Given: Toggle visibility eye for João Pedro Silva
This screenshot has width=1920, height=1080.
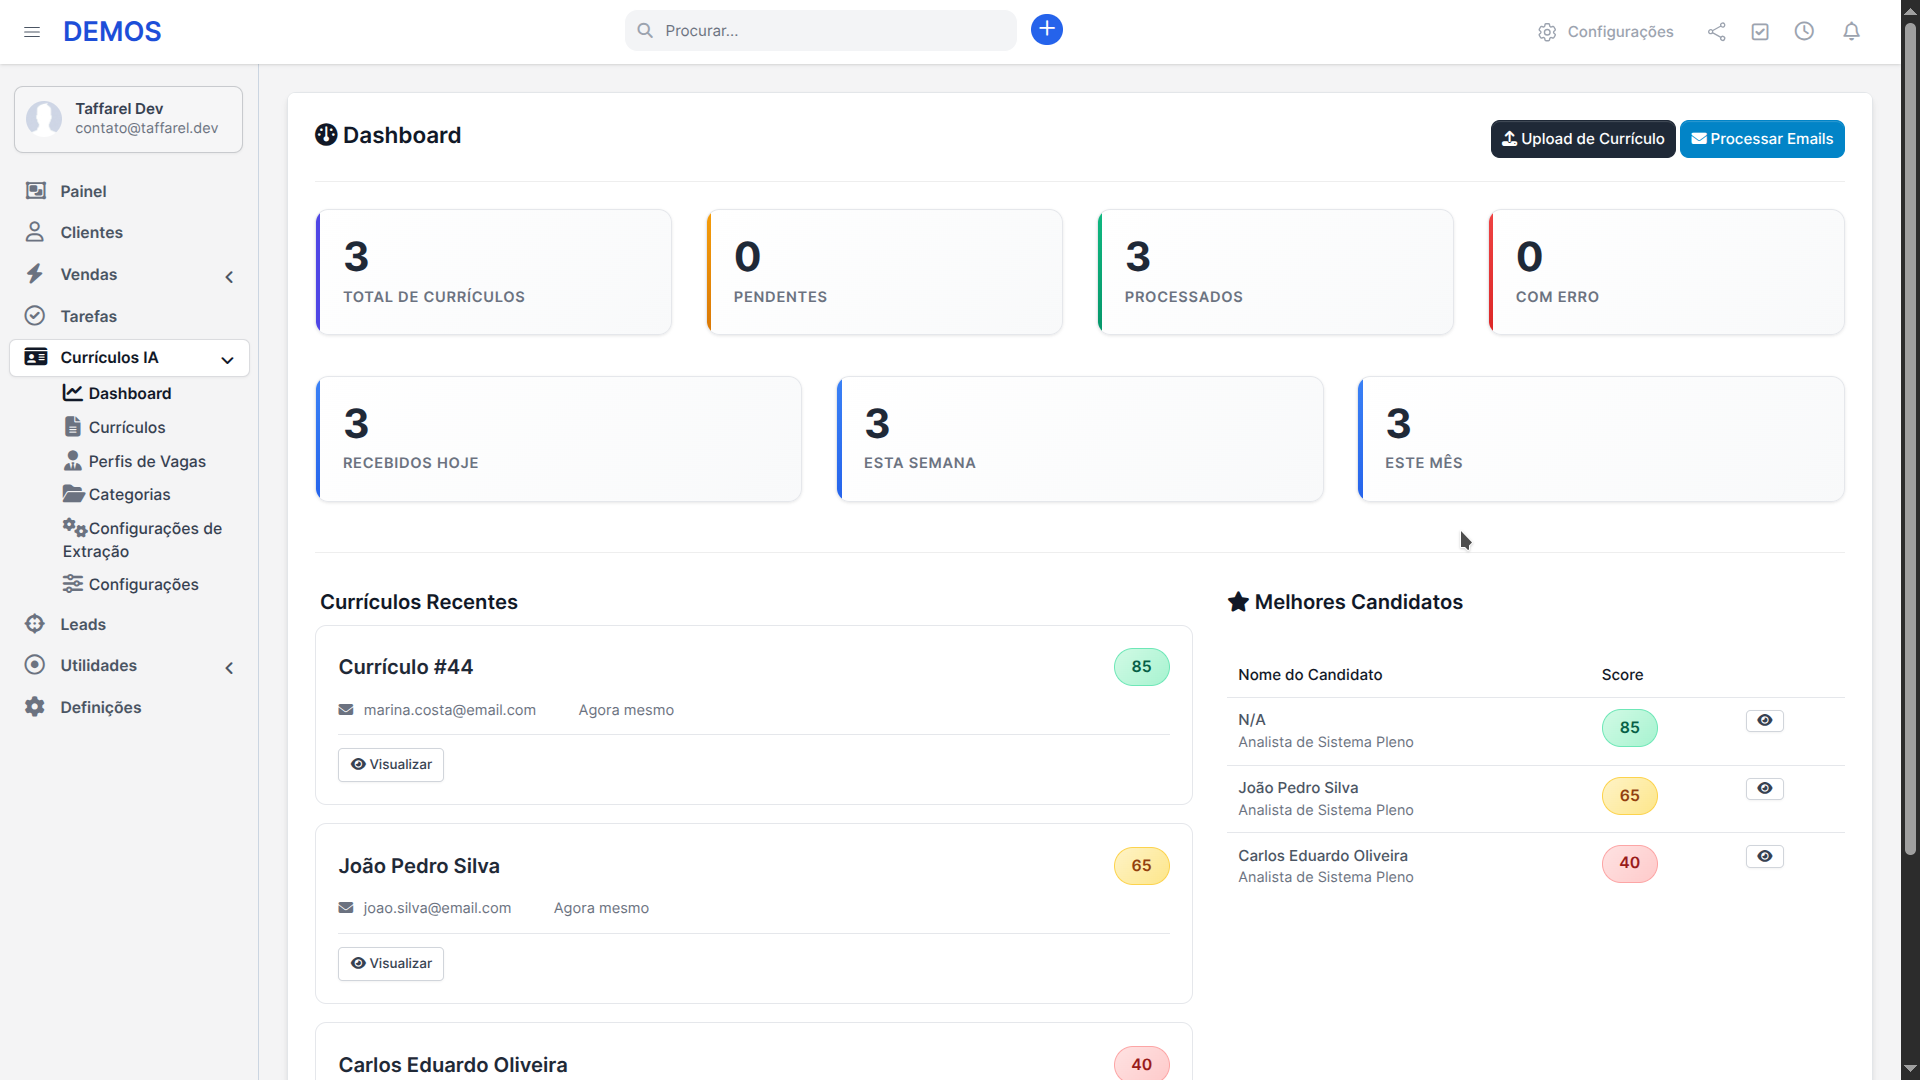Looking at the screenshot, I should 1764,788.
